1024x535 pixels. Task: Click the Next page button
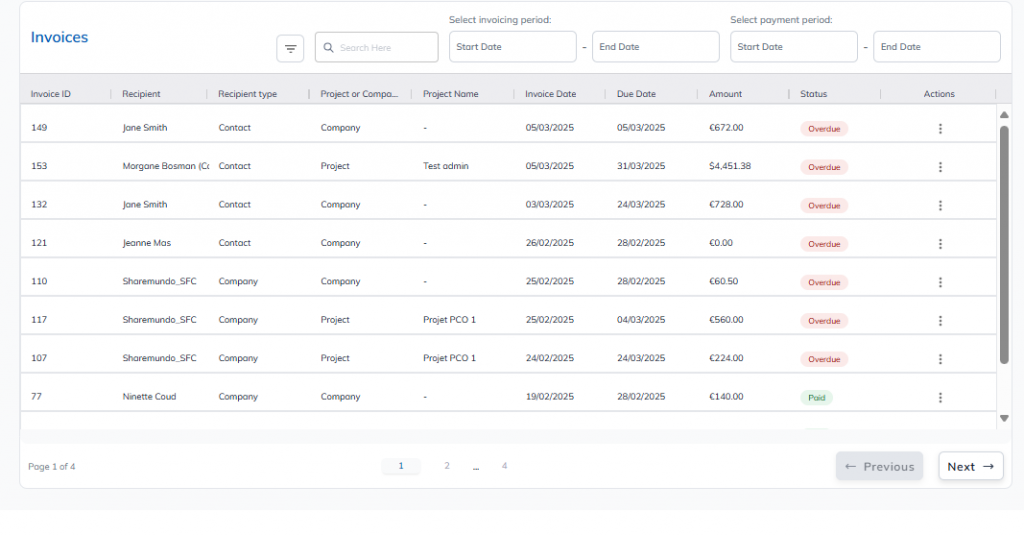tap(970, 466)
